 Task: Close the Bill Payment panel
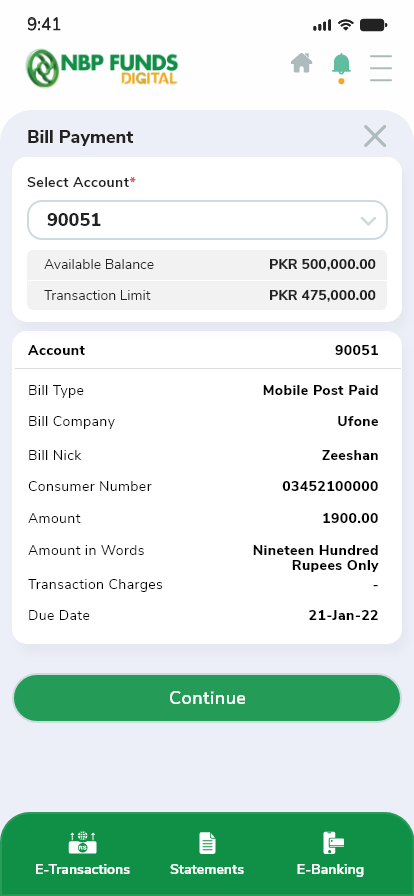(375, 137)
